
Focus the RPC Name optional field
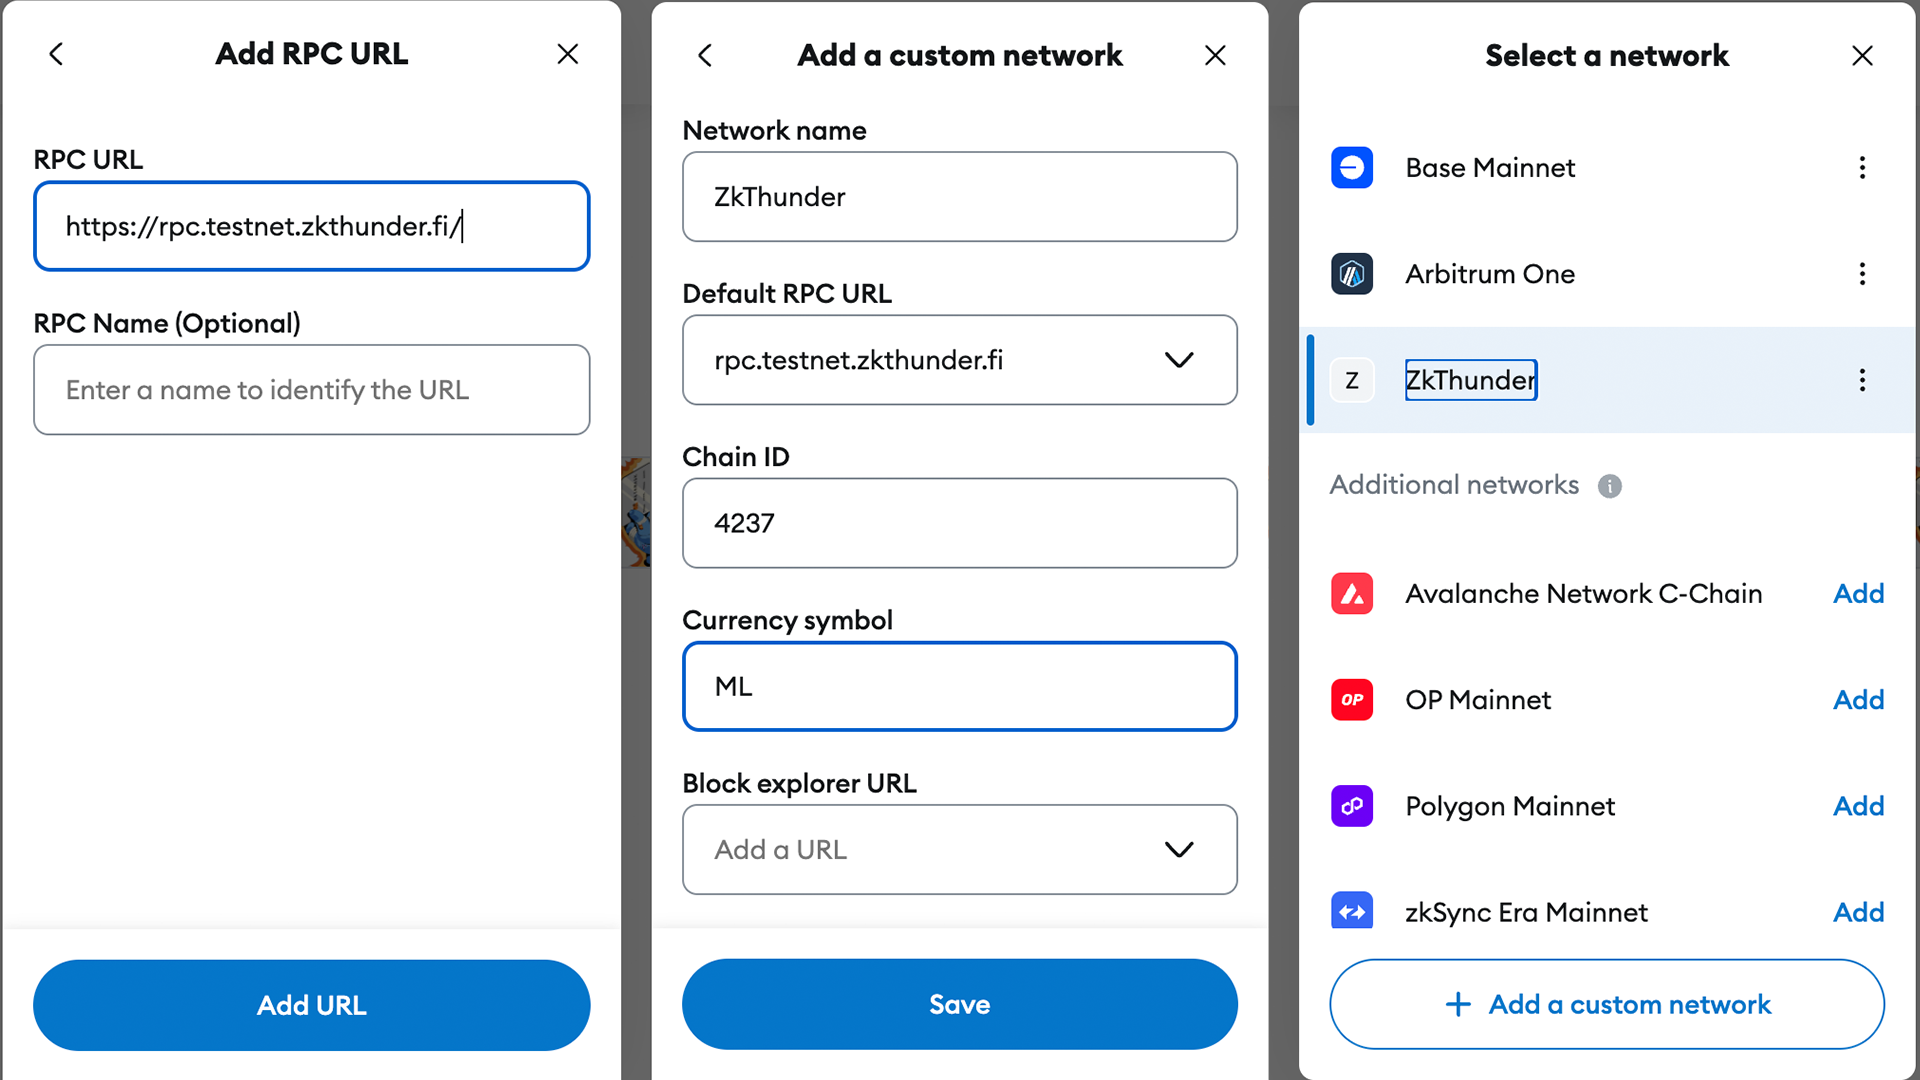pos(311,390)
